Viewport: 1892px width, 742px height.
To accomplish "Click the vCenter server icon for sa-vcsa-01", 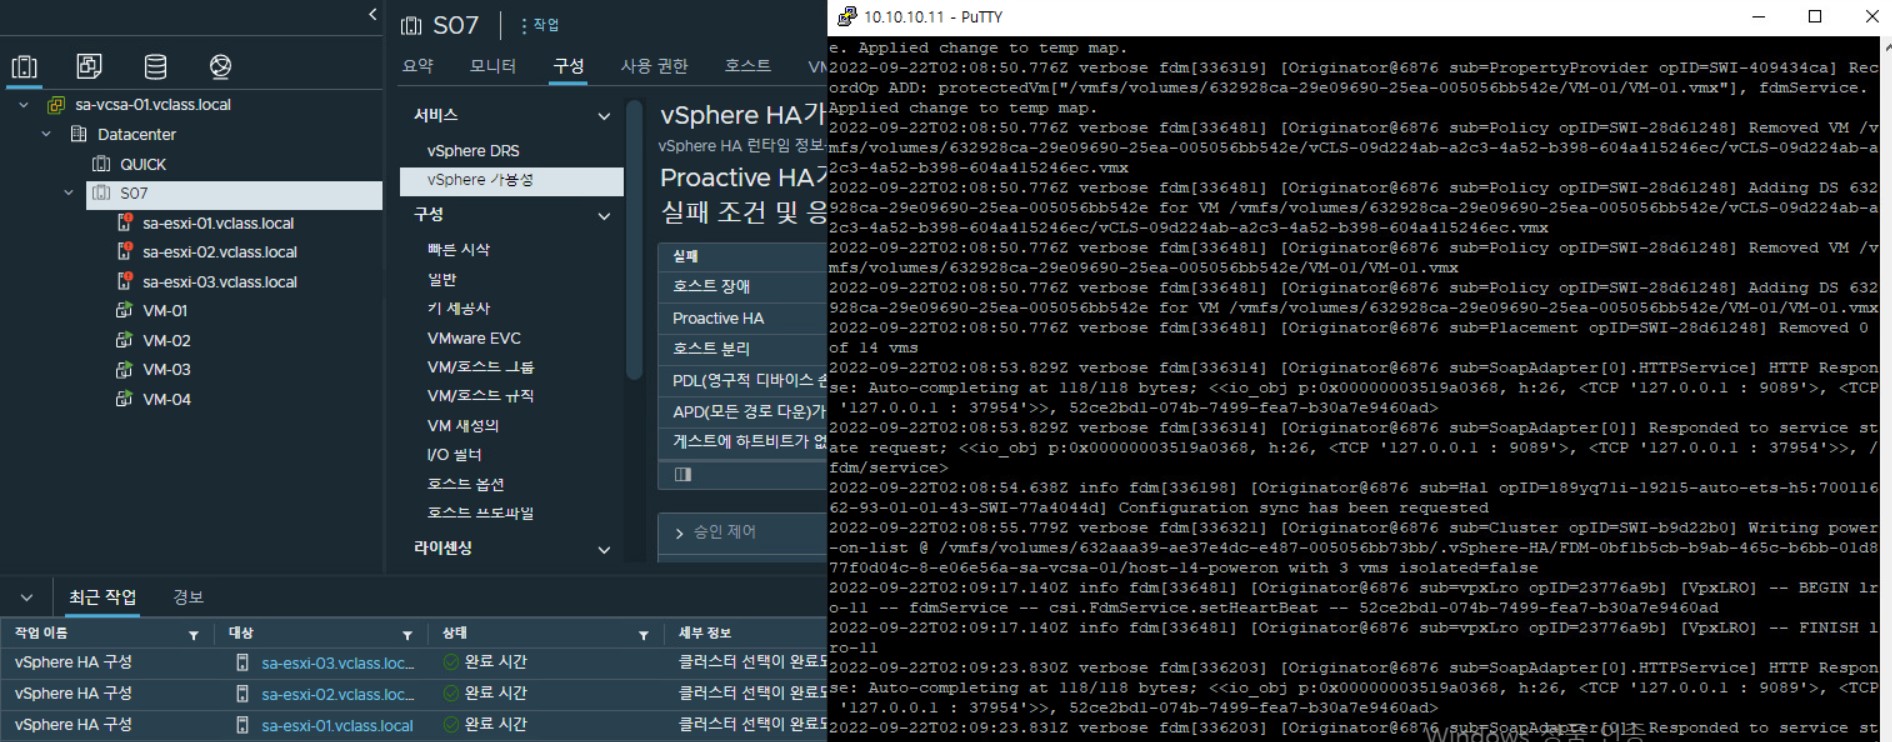I will (56, 105).
